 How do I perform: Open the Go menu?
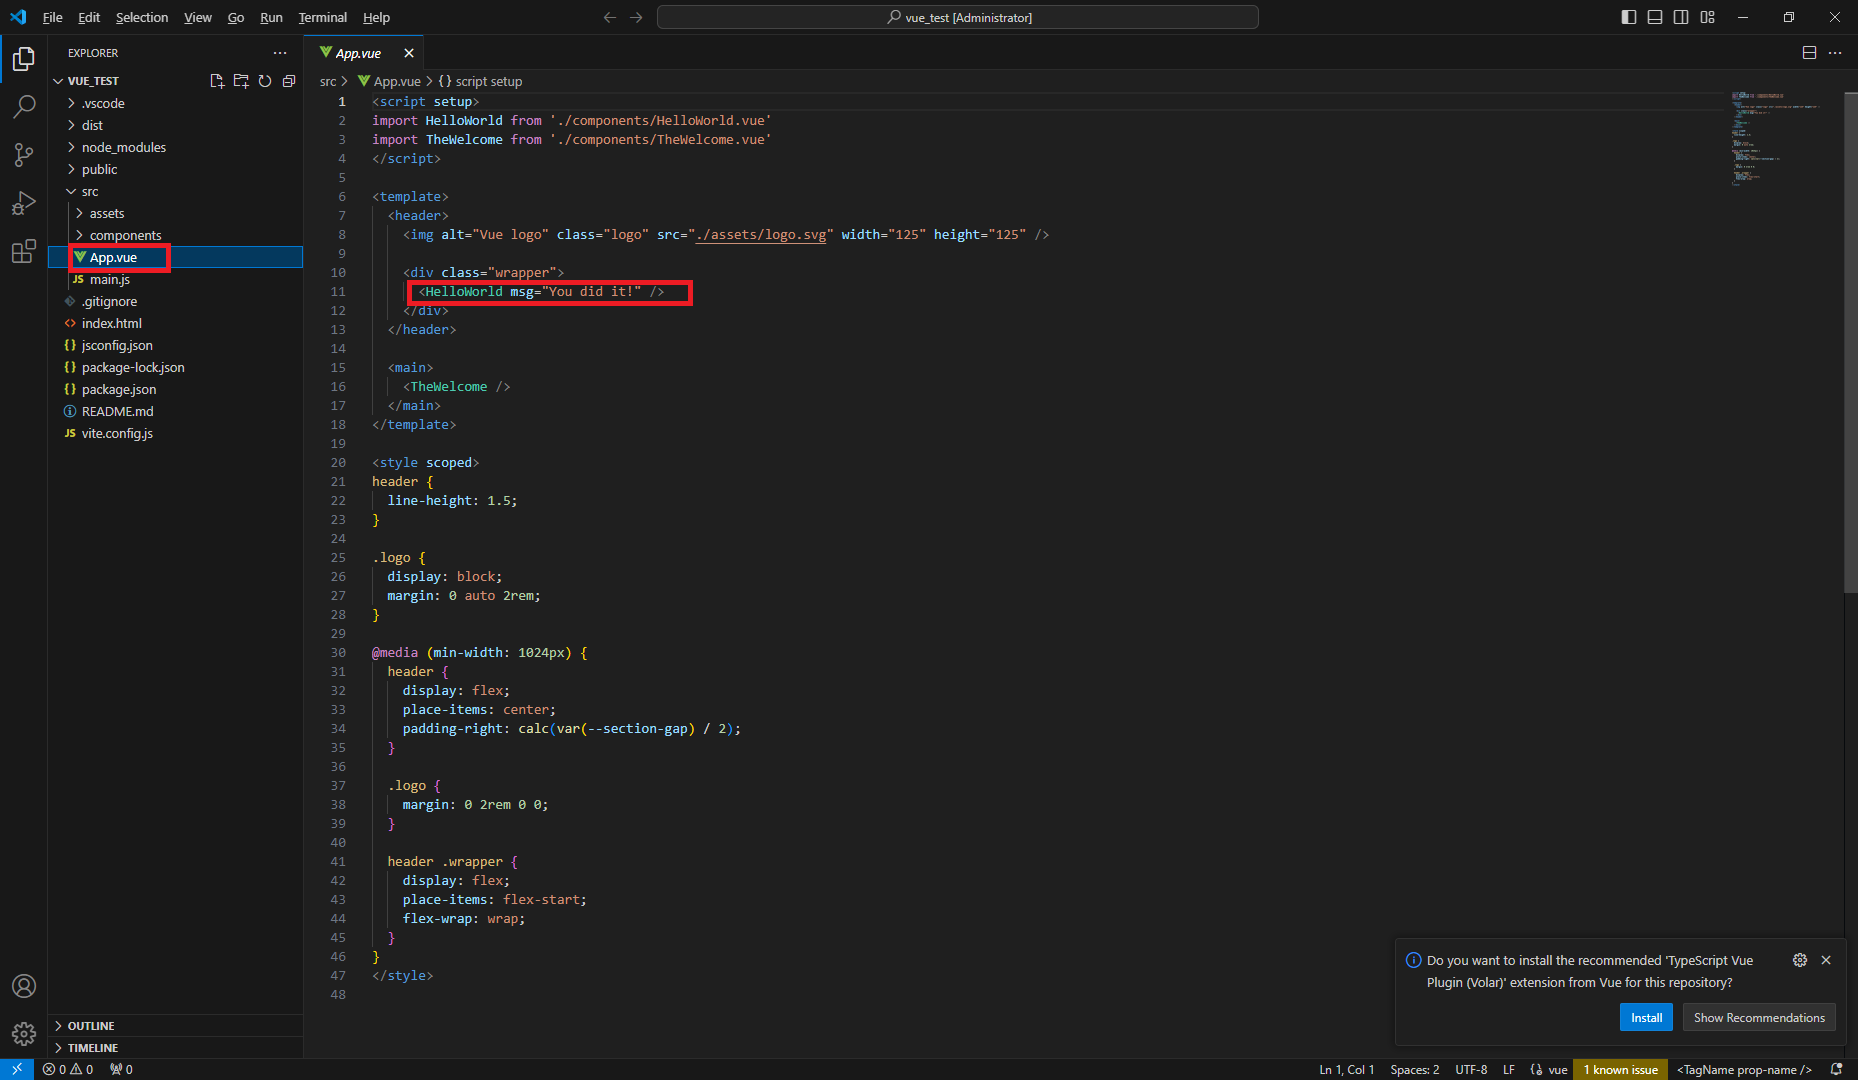[236, 17]
